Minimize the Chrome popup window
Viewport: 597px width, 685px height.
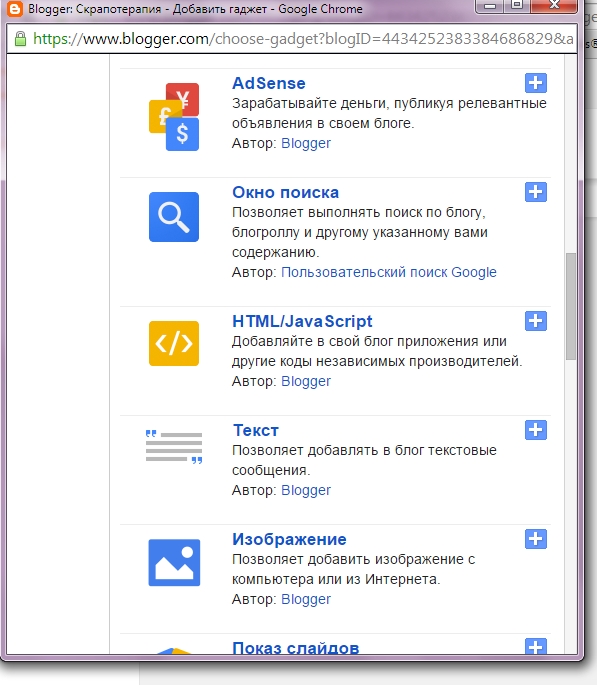(x=490, y=6)
